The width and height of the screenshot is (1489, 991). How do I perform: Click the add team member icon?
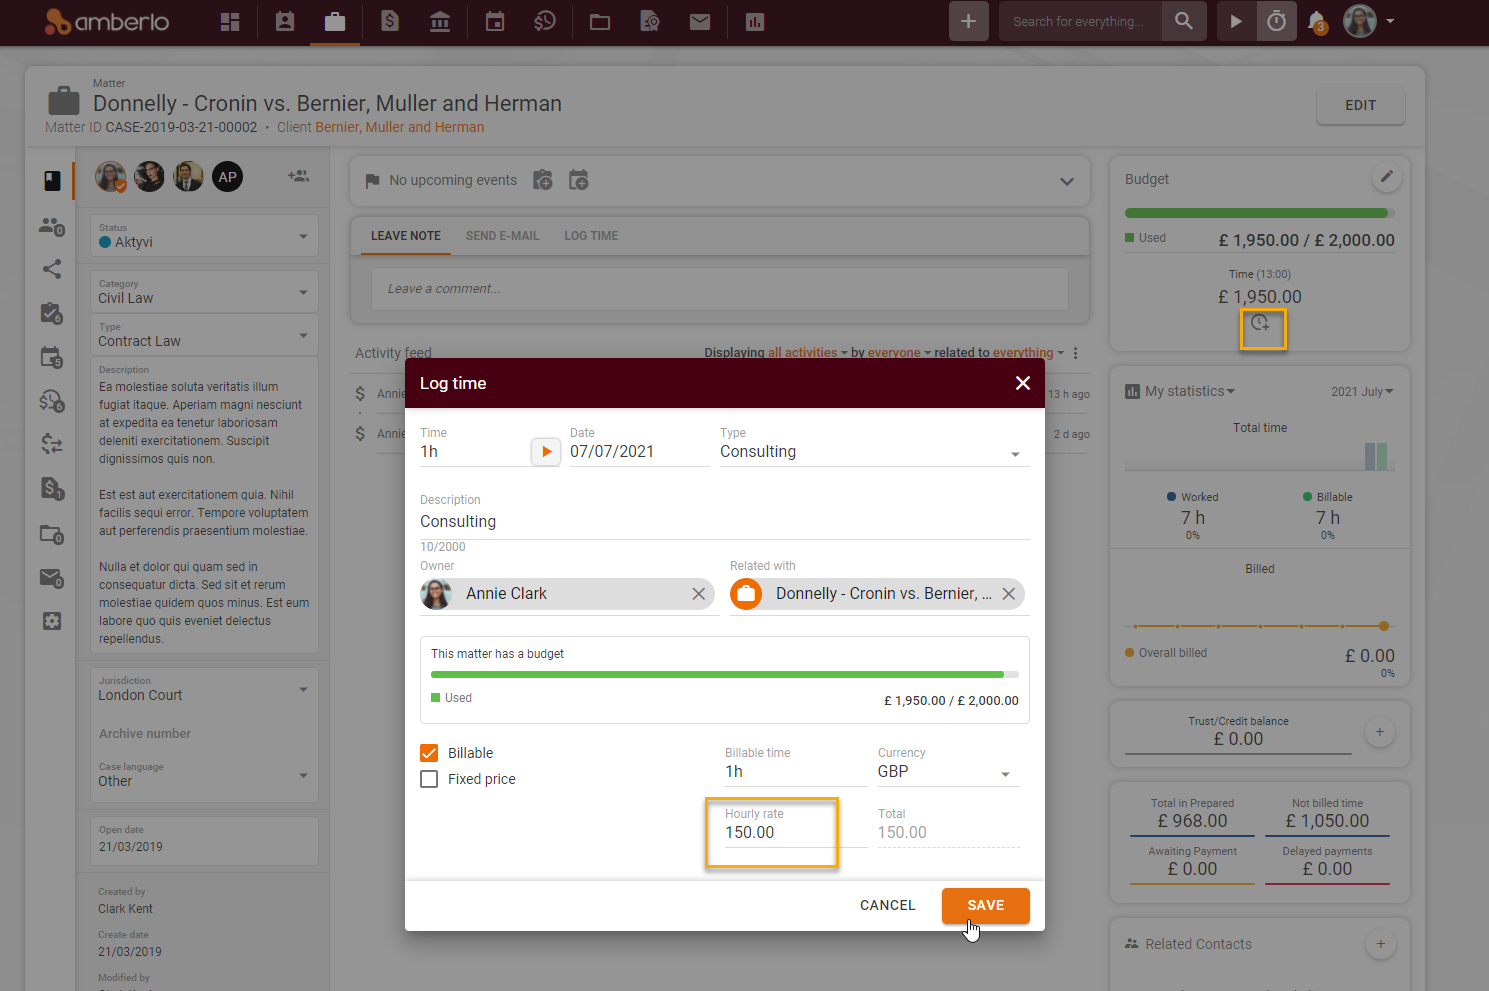point(298,176)
